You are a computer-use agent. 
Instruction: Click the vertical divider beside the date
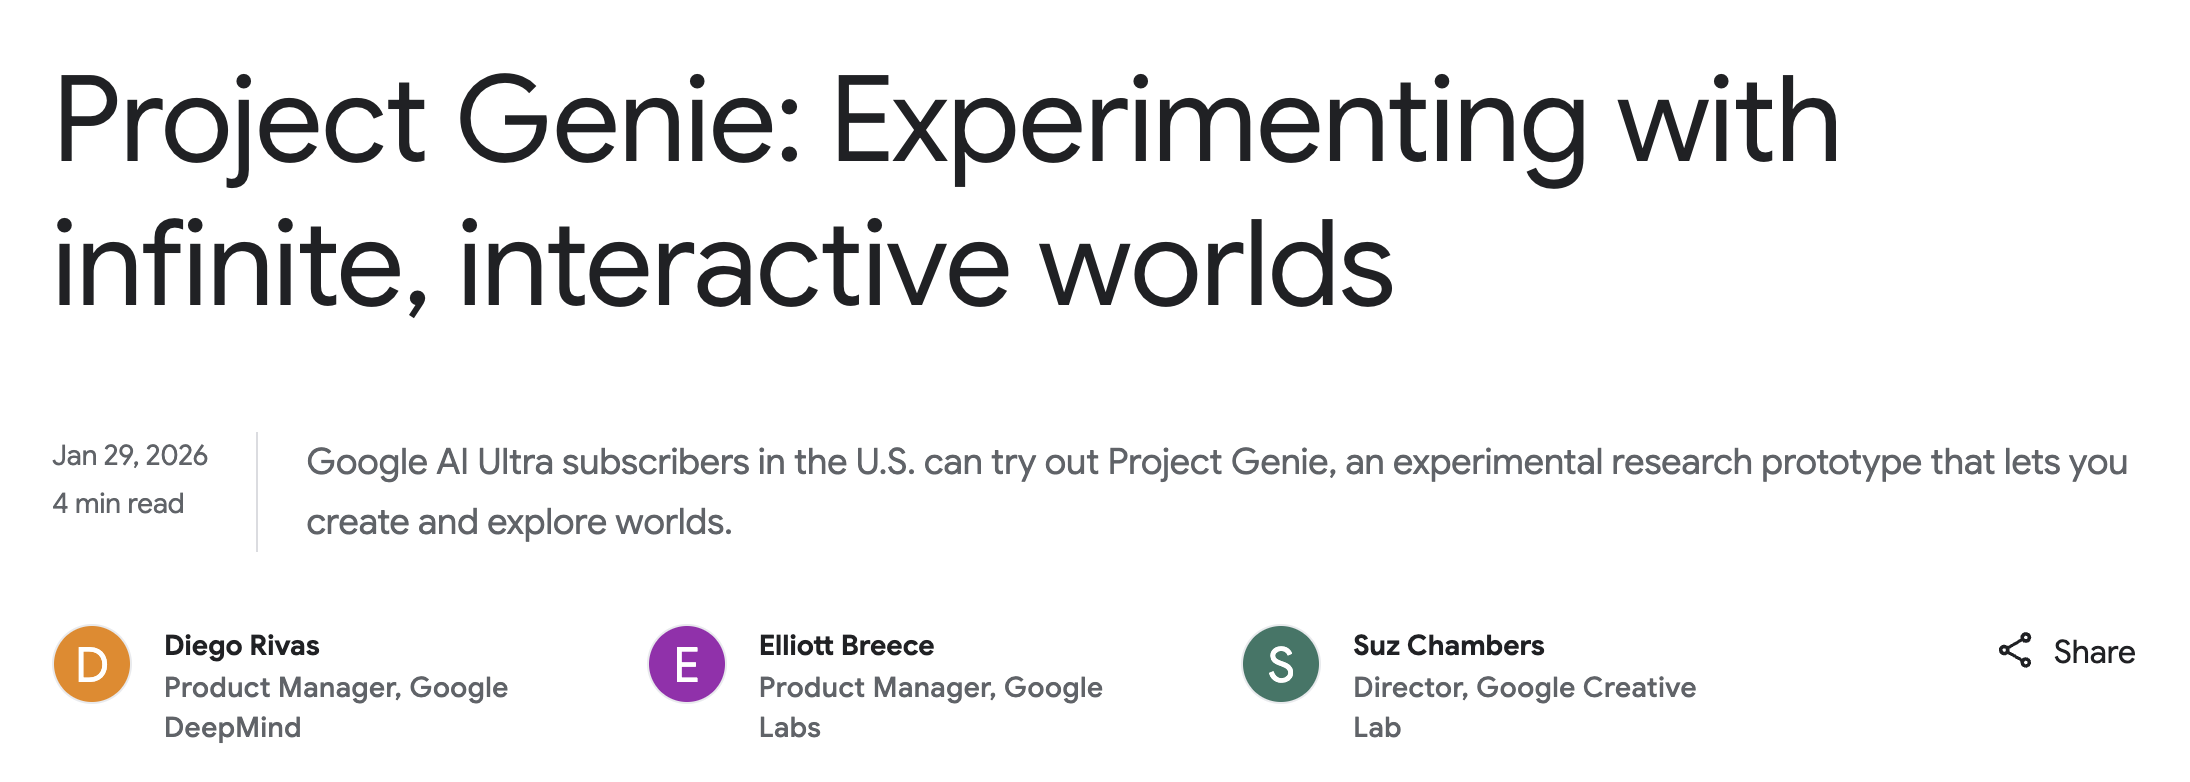[x=257, y=491]
